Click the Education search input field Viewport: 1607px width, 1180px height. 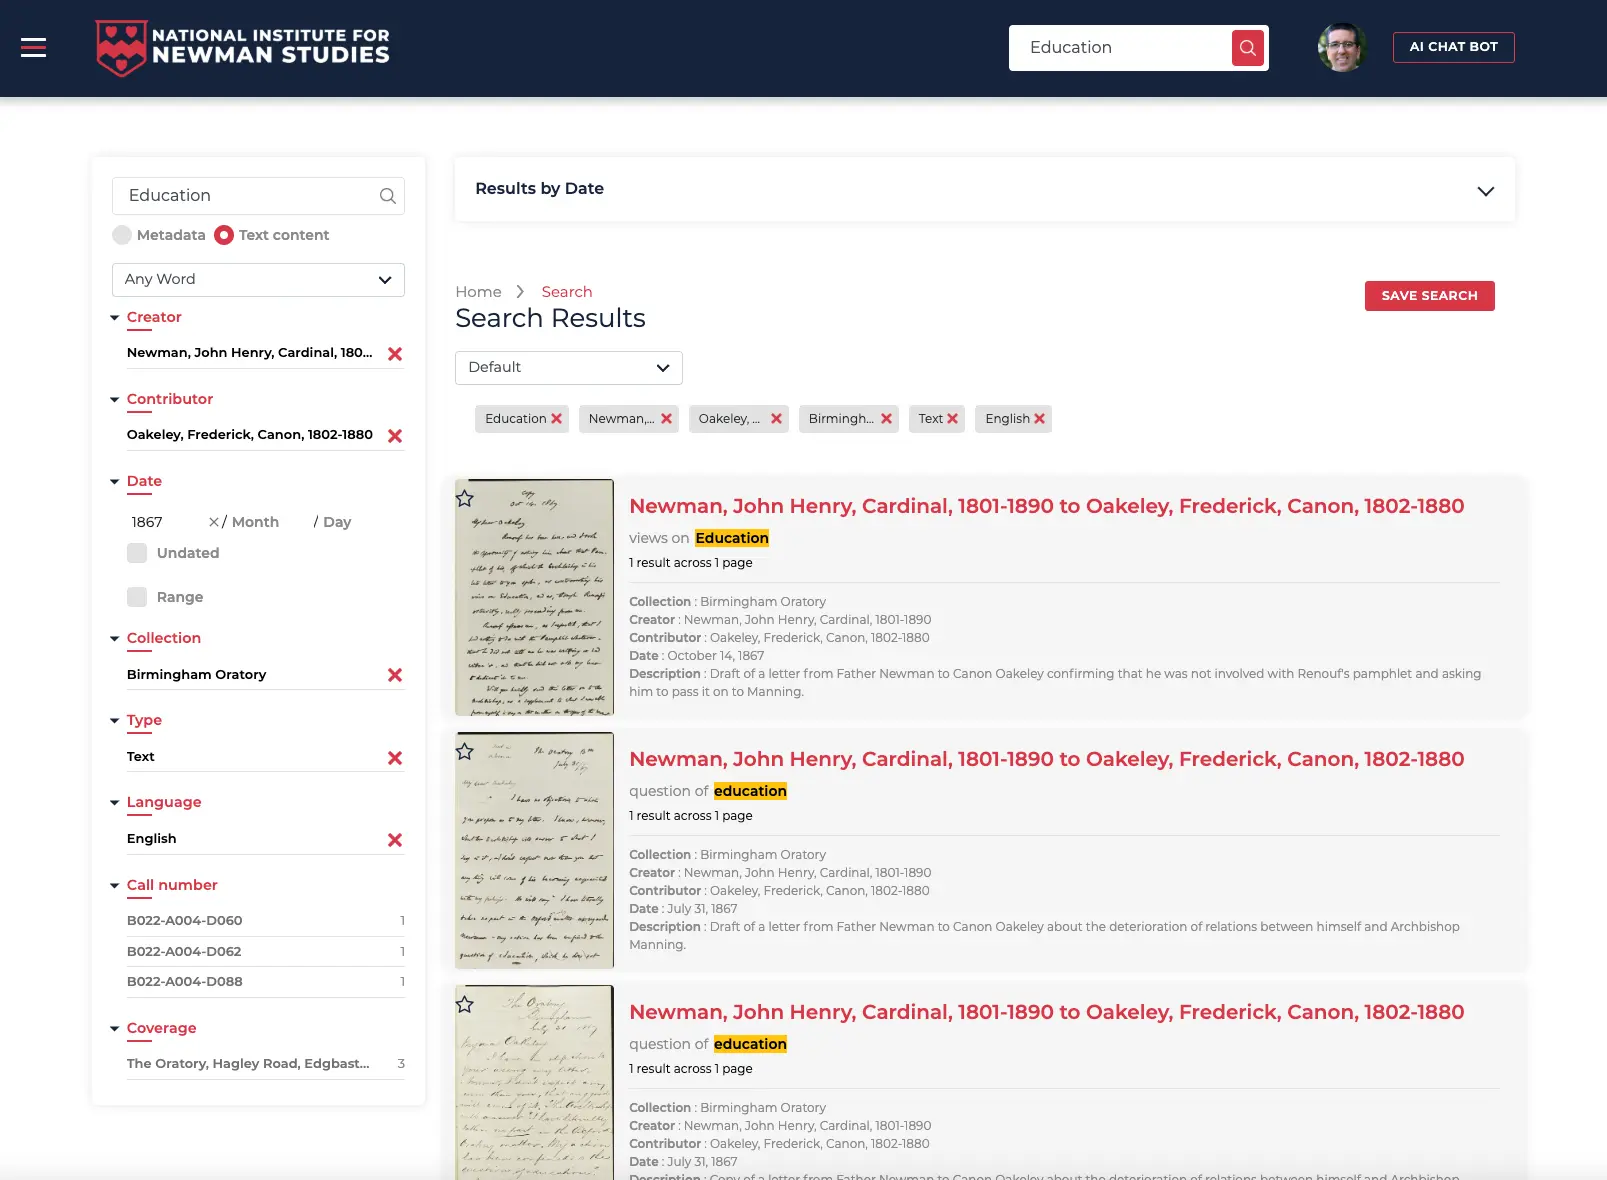tap(1120, 47)
